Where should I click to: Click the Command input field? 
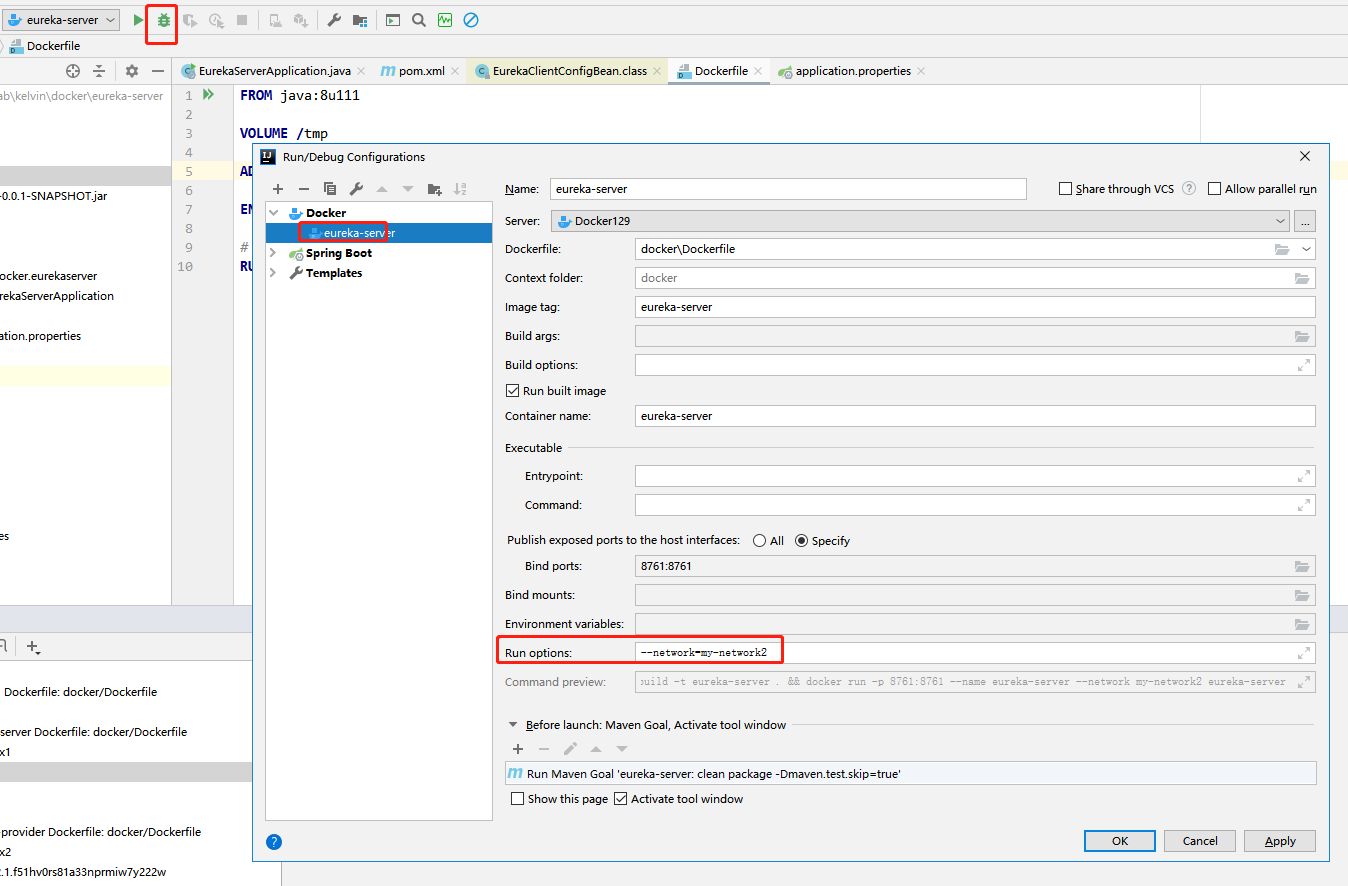975,505
